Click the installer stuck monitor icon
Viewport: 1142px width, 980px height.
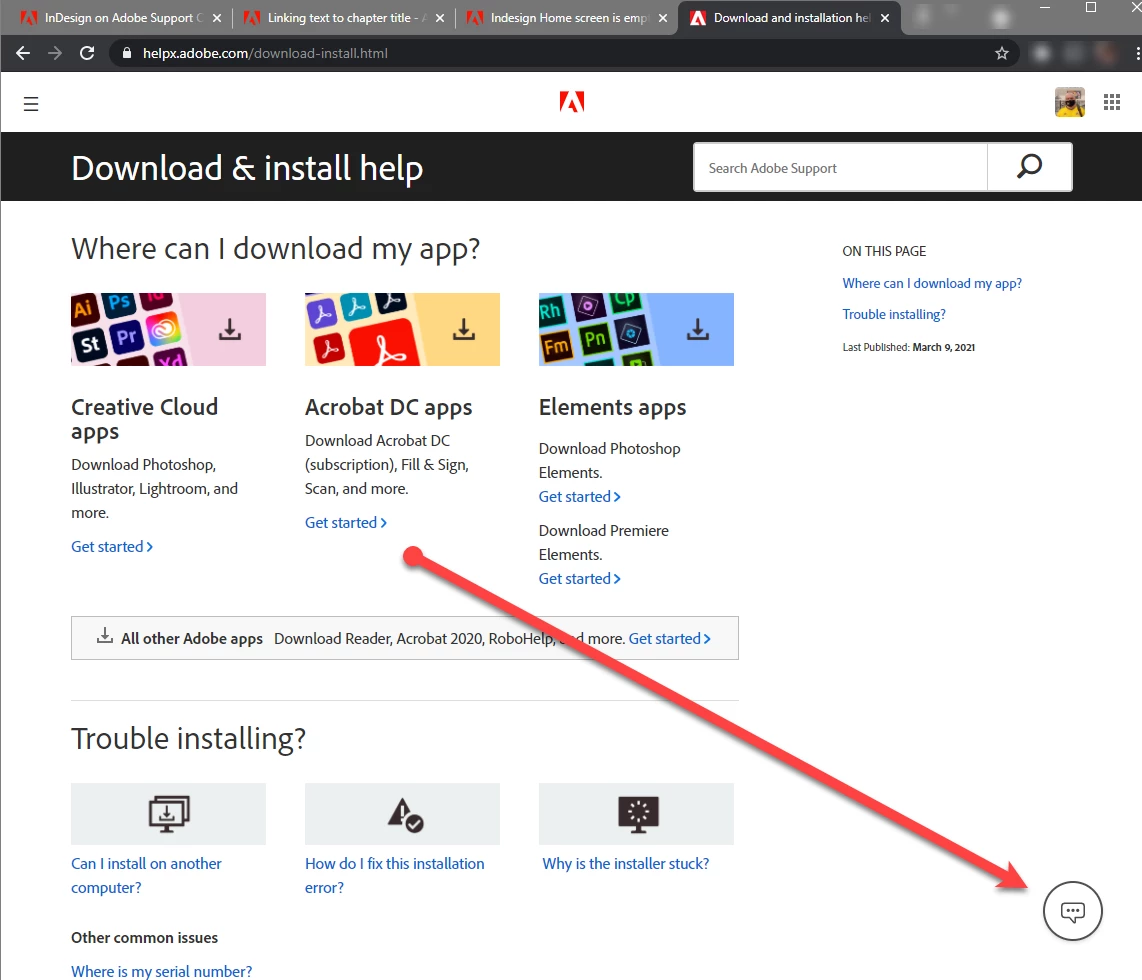638,814
